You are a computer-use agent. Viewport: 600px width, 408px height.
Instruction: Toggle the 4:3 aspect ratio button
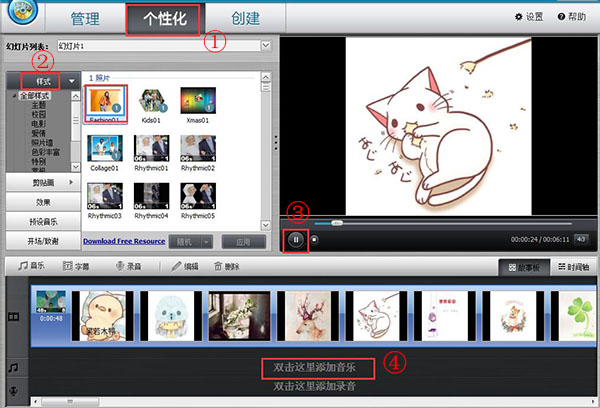pos(581,239)
